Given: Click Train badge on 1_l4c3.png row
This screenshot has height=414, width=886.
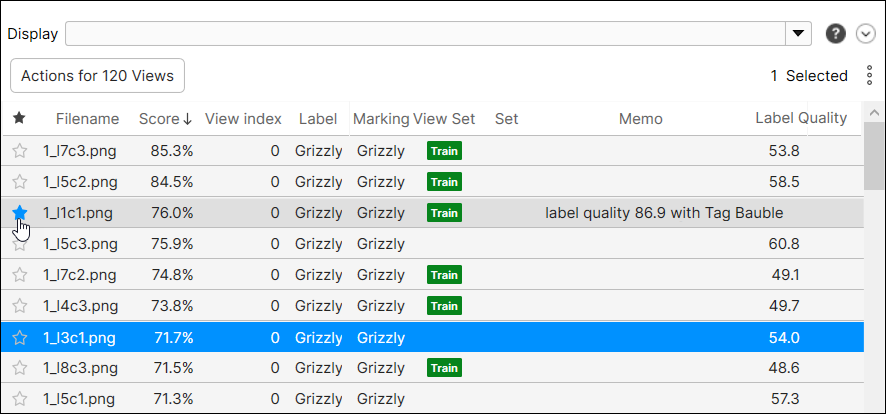Looking at the screenshot, I should (x=444, y=306).
